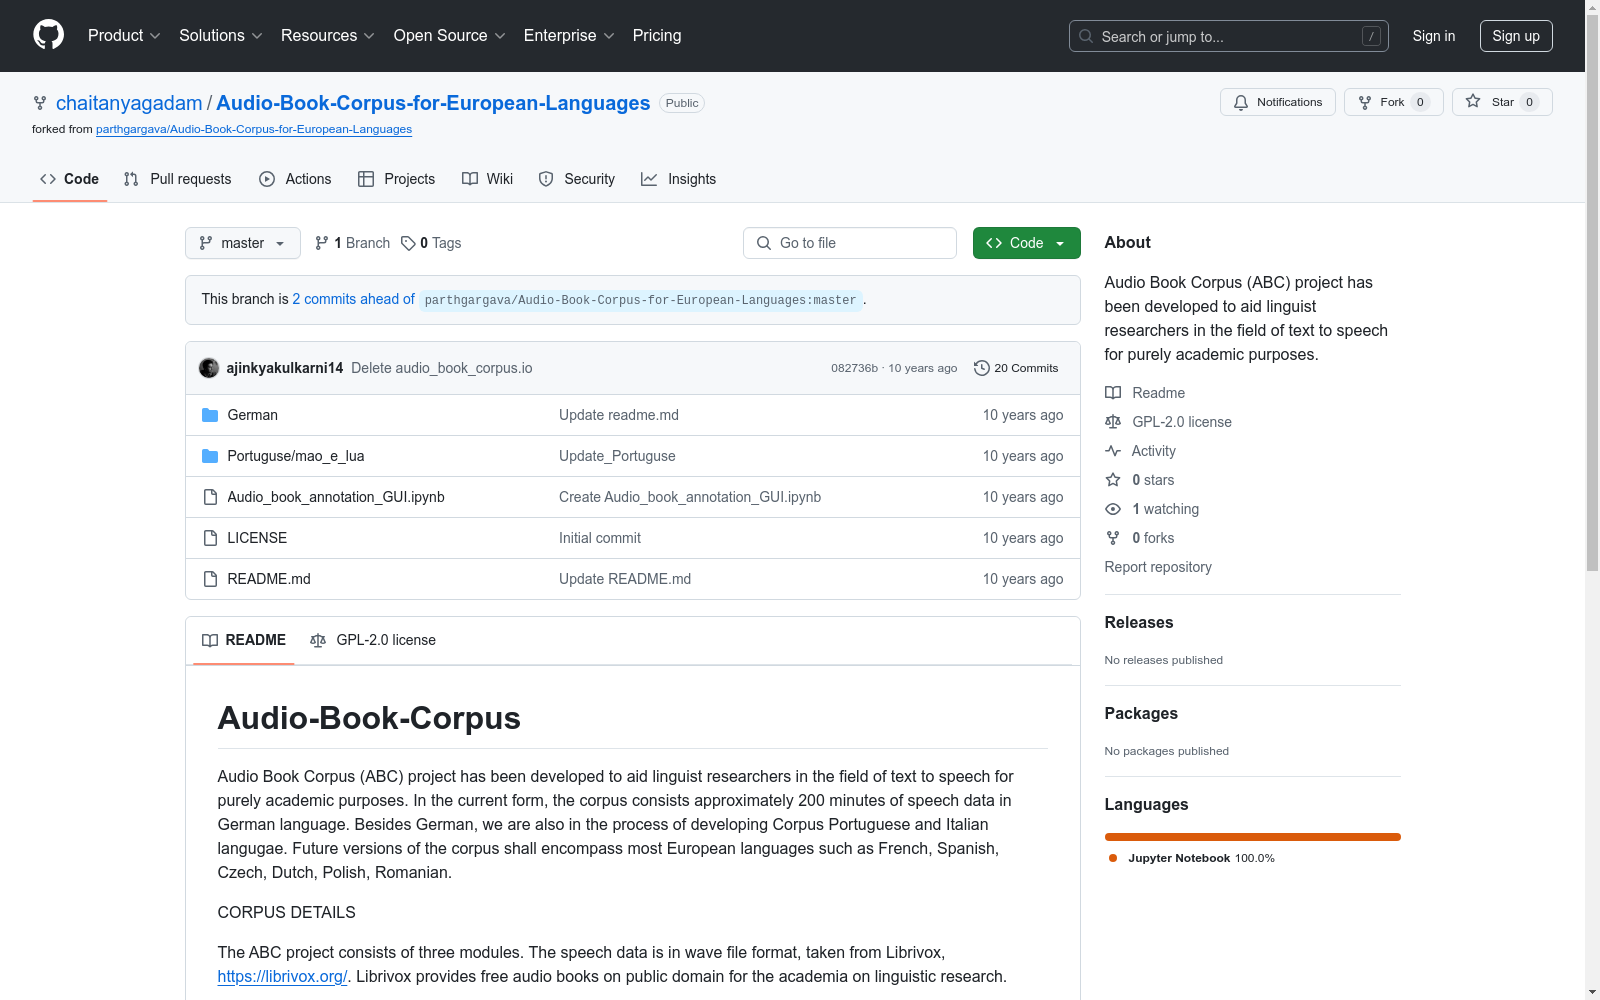1600x1000 pixels.
Task: Open the librivox.org link in README
Action: point(282,976)
